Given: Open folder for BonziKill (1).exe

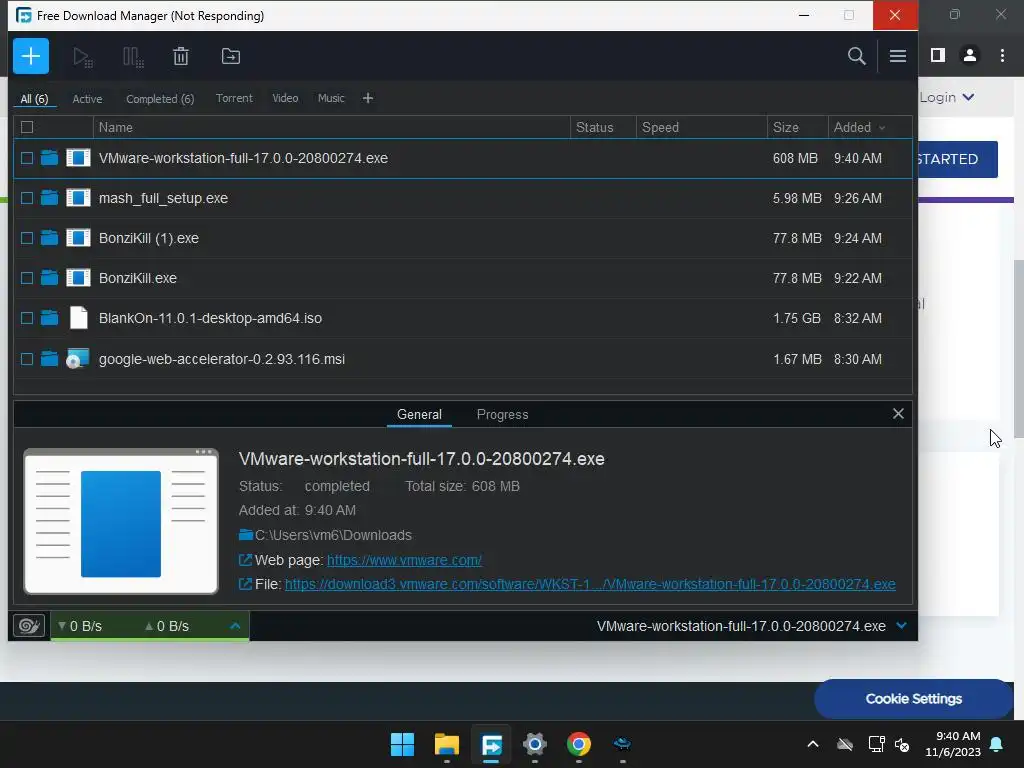Looking at the screenshot, I should pyautogui.click(x=50, y=238).
